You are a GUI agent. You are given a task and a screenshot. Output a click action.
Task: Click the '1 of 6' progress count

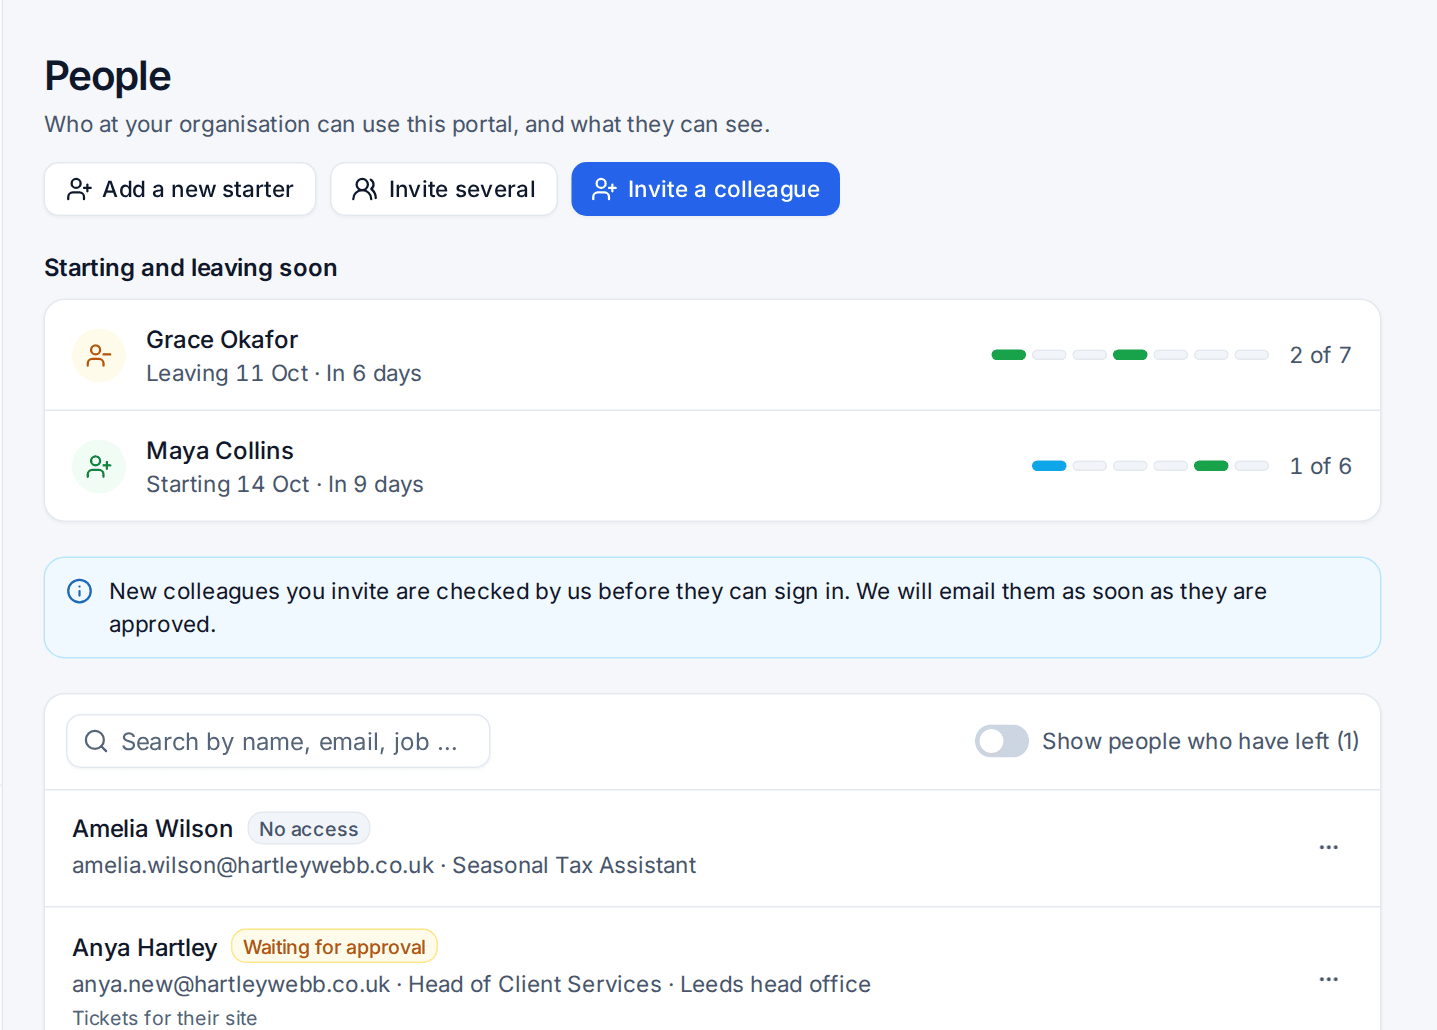point(1320,466)
